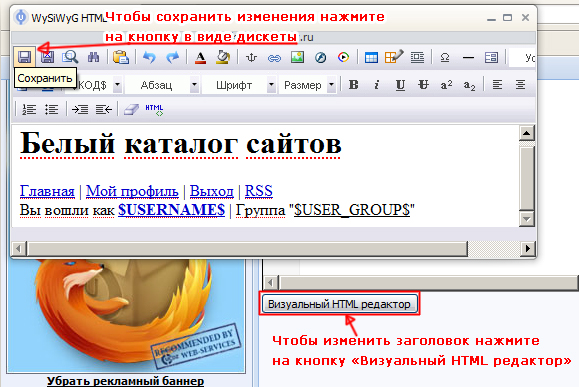Click the save-and-close floppy icon
579x387 pixels.
tap(47, 57)
